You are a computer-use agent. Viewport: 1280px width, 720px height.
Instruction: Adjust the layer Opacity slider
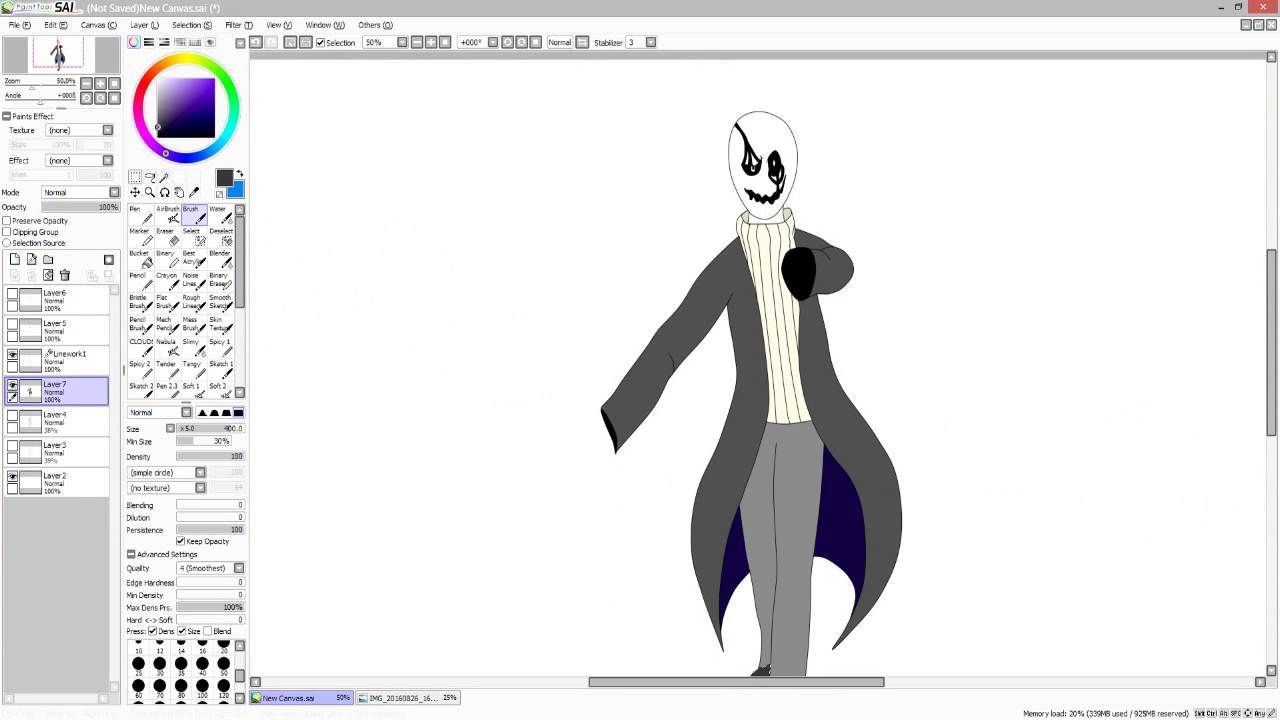(x=80, y=207)
